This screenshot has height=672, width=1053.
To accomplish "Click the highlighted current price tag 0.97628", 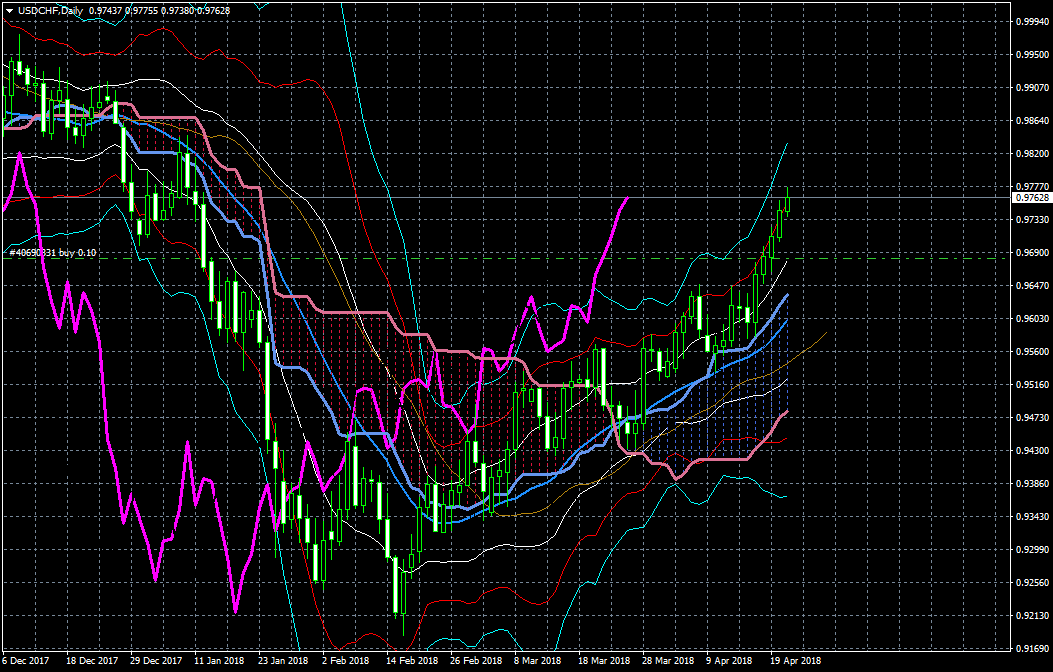I will tap(1029, 197).
